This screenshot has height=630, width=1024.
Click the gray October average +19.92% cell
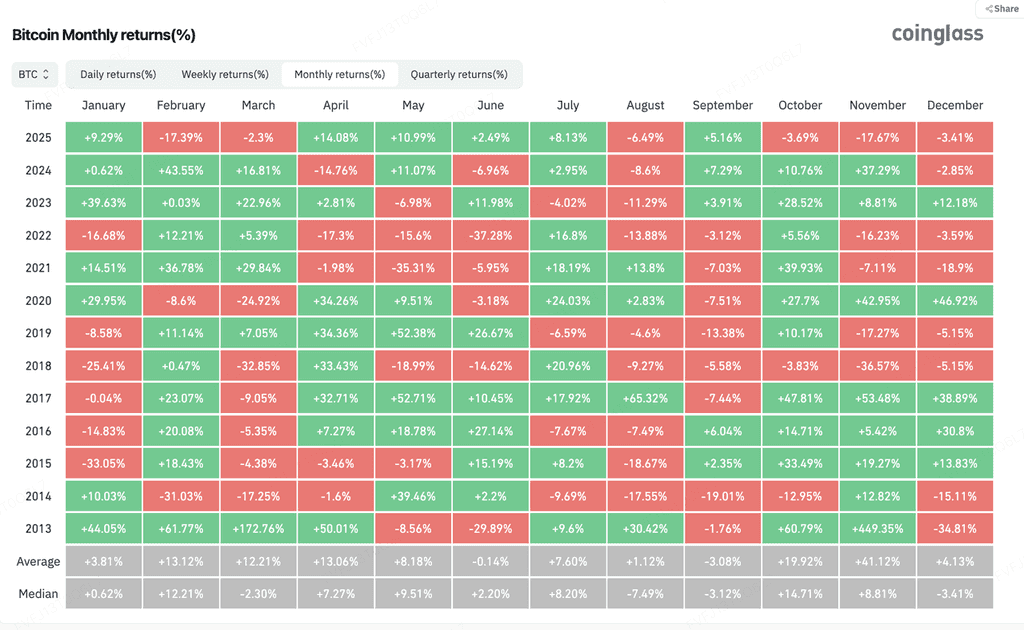click(x=800, y=561)
